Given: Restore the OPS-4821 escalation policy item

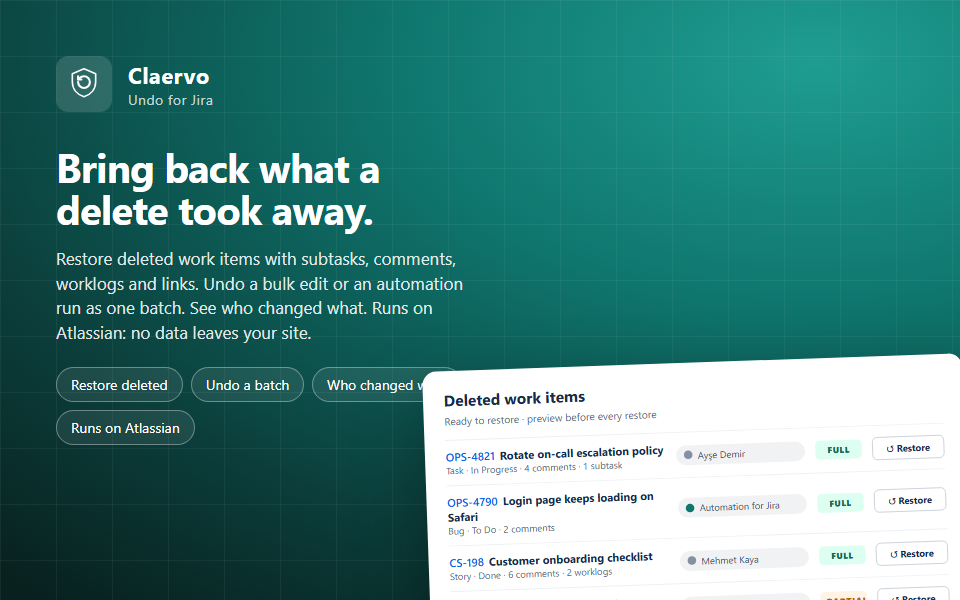Looking at the screenshot, I should pyautogui.click(x=908, y=448).
